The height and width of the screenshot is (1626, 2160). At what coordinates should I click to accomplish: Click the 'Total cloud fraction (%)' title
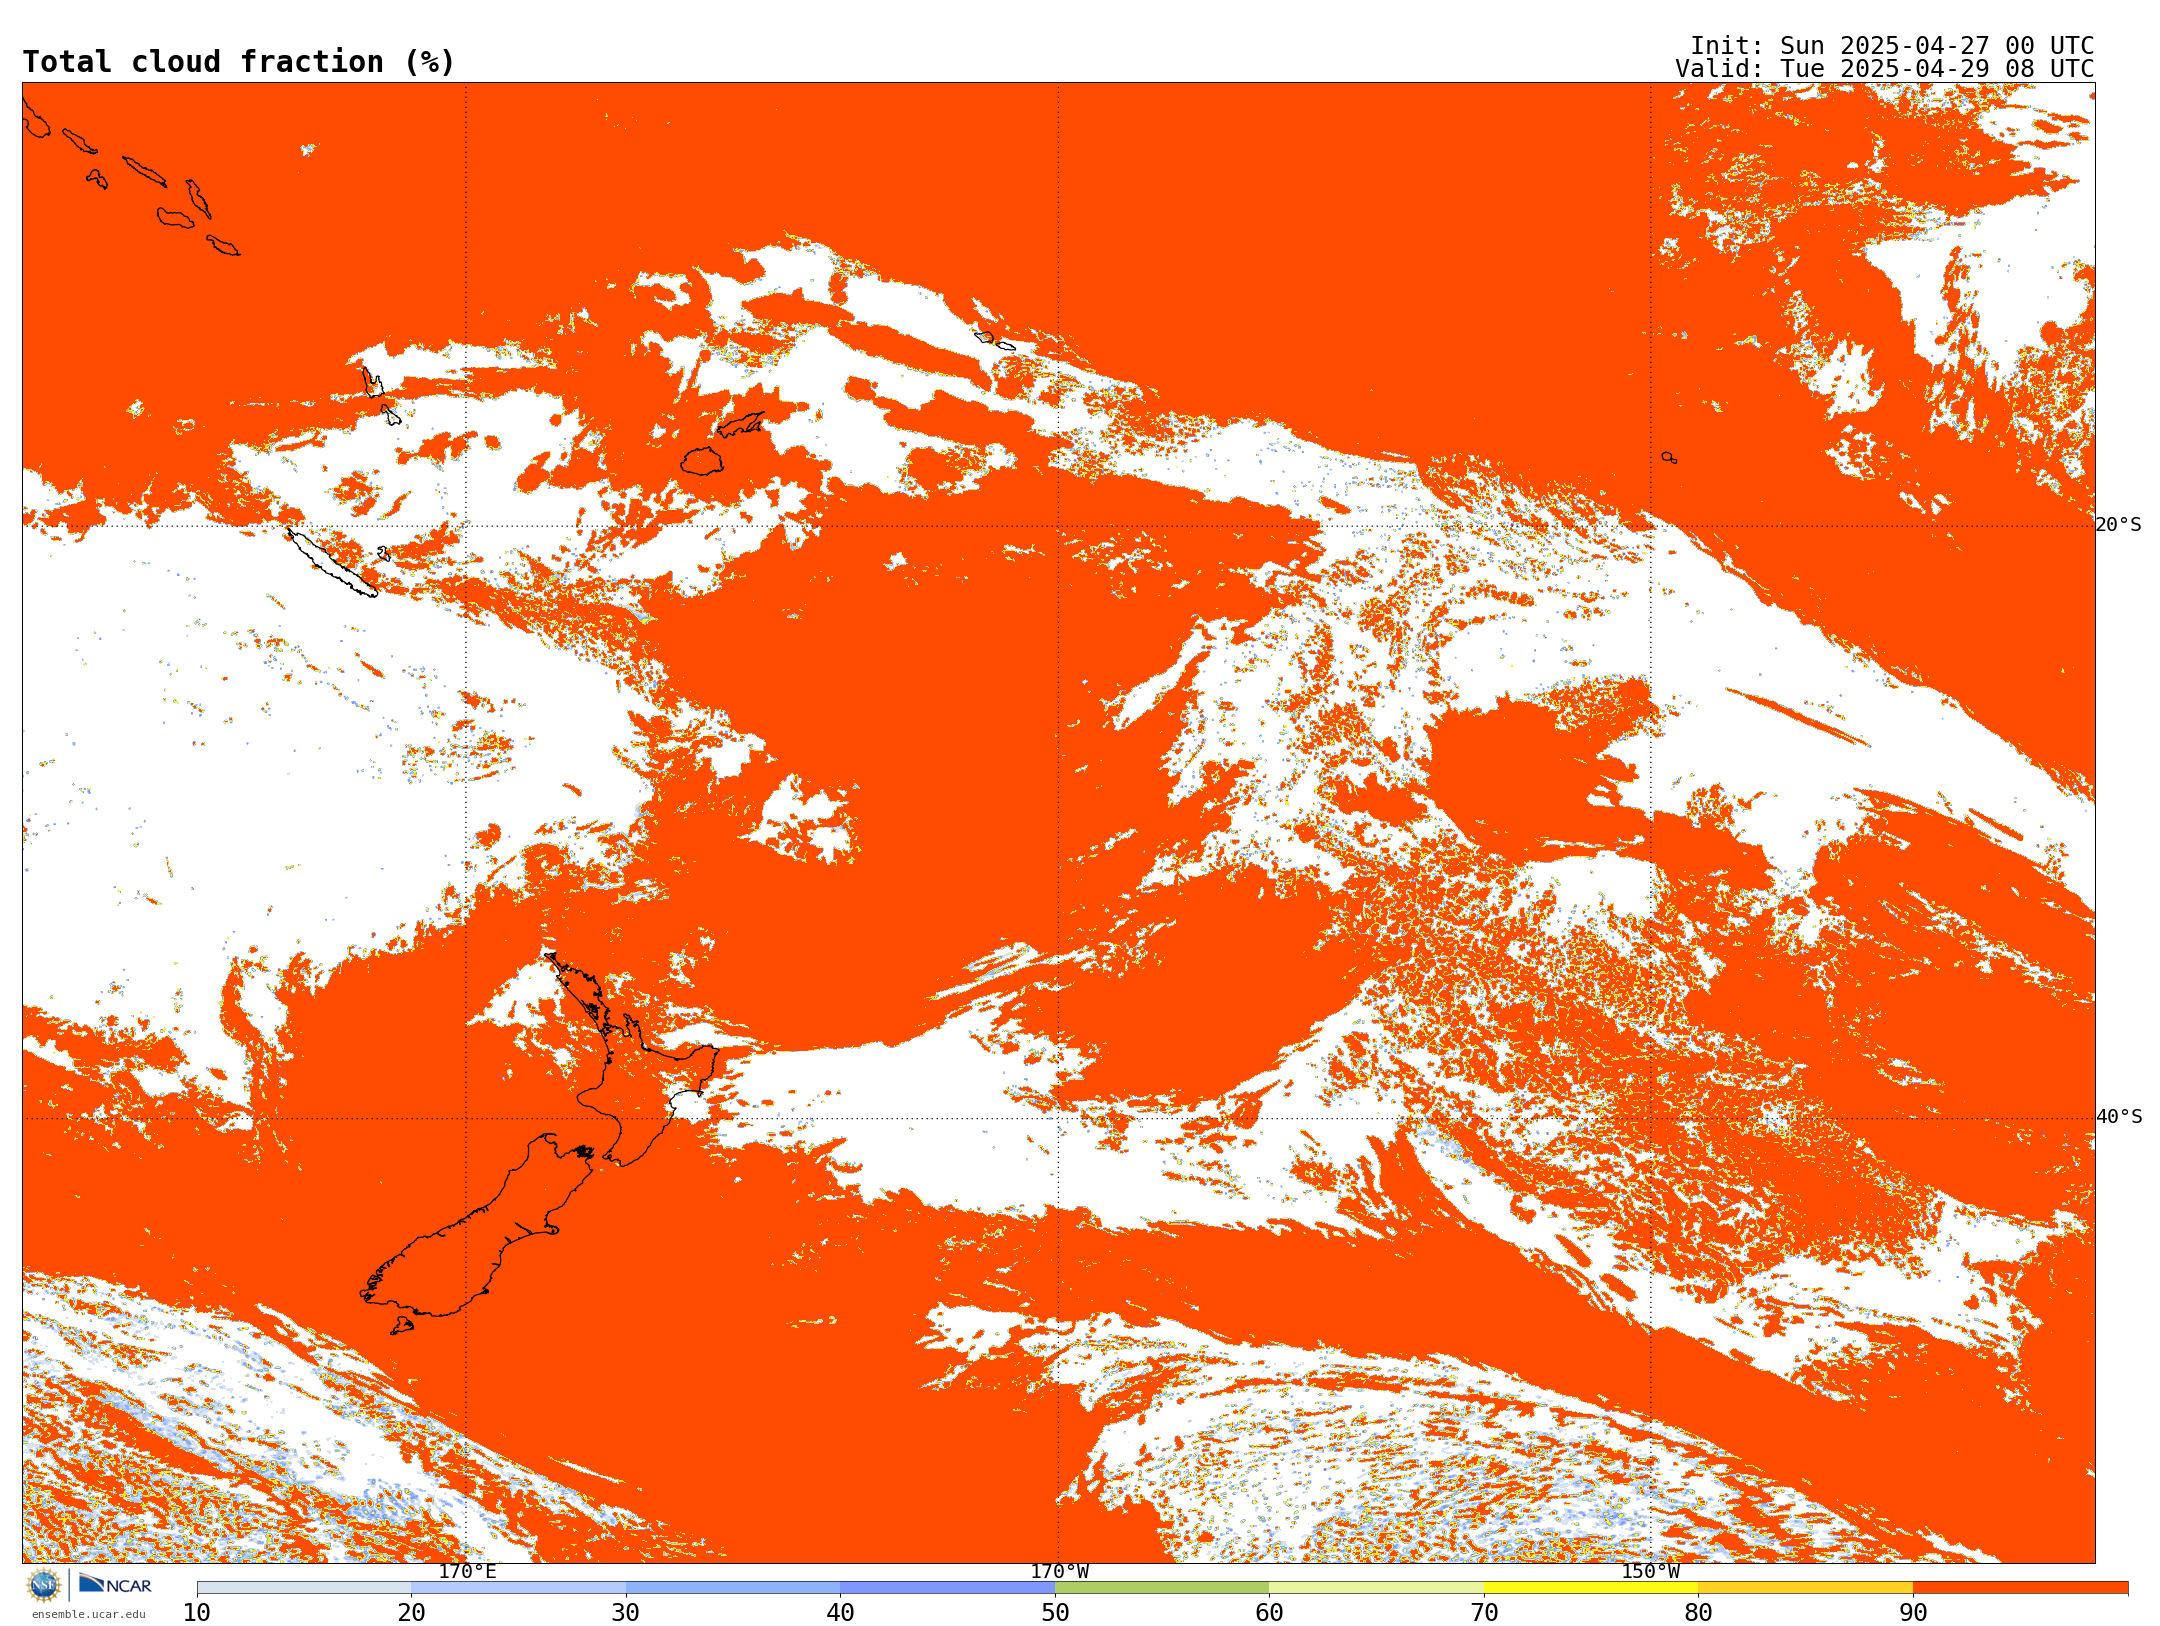[x=238, y=62]
